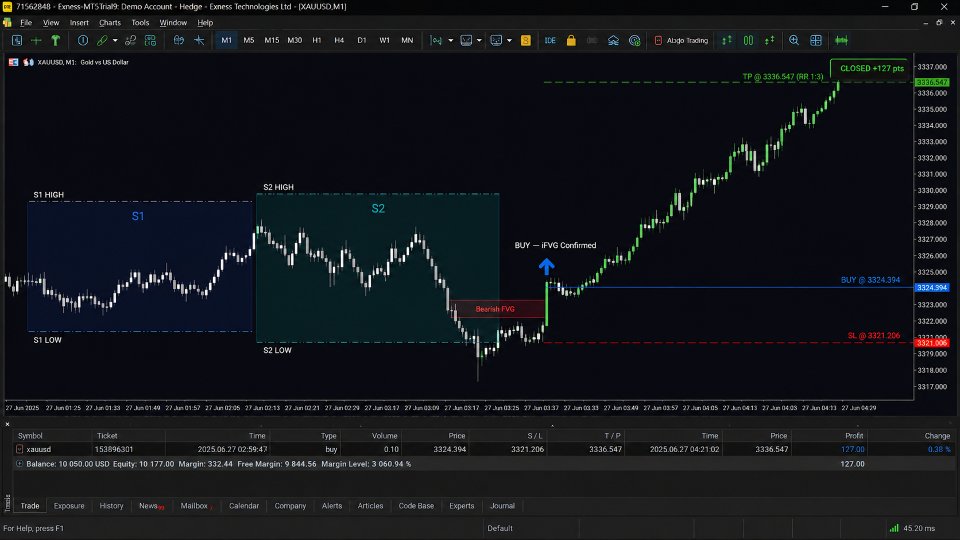Click the icon beside XAUUSD,M1 chart title

[28, 62]
